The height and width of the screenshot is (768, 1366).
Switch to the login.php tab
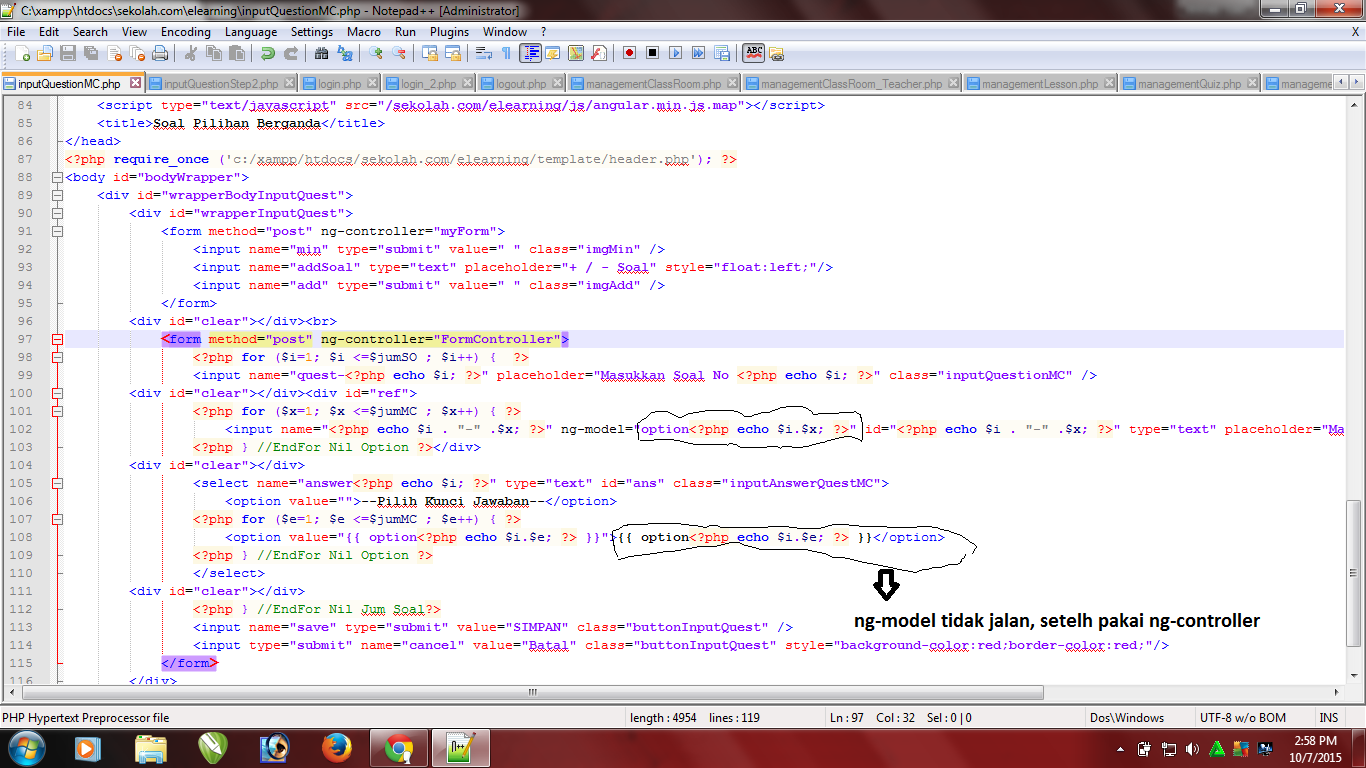[340, 84]
